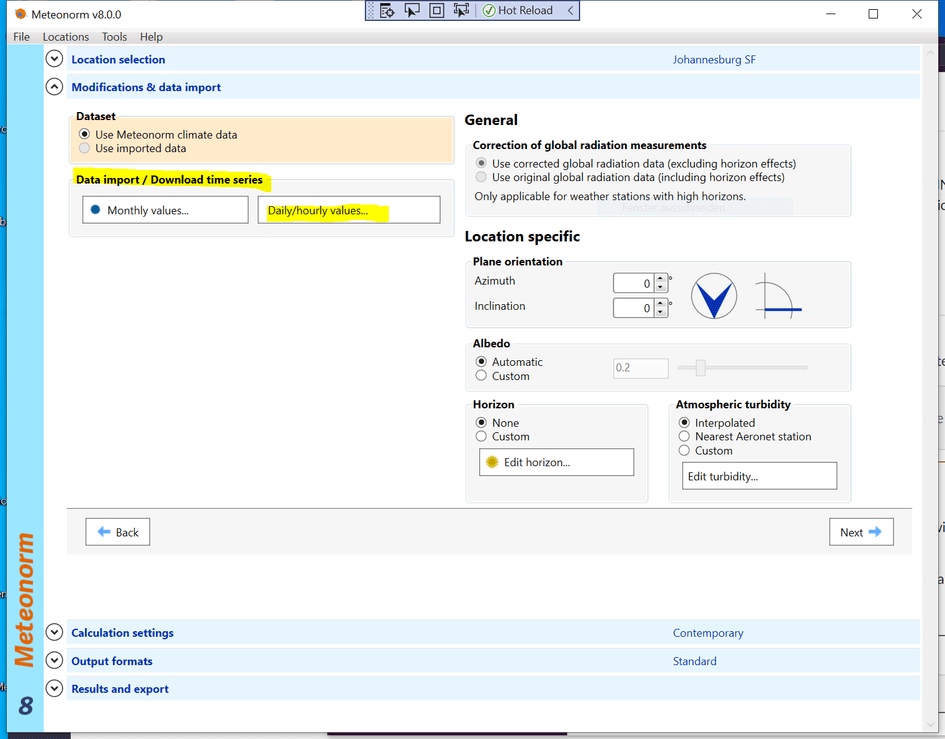Image resolution: width=945 pixels, height=739 pixels.
Task: Click the display layout adorners icon
Action: click(436, 10)
